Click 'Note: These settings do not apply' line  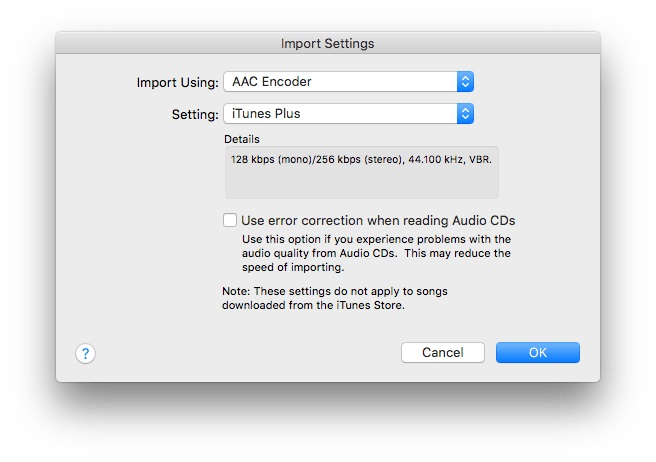point(335,291)
